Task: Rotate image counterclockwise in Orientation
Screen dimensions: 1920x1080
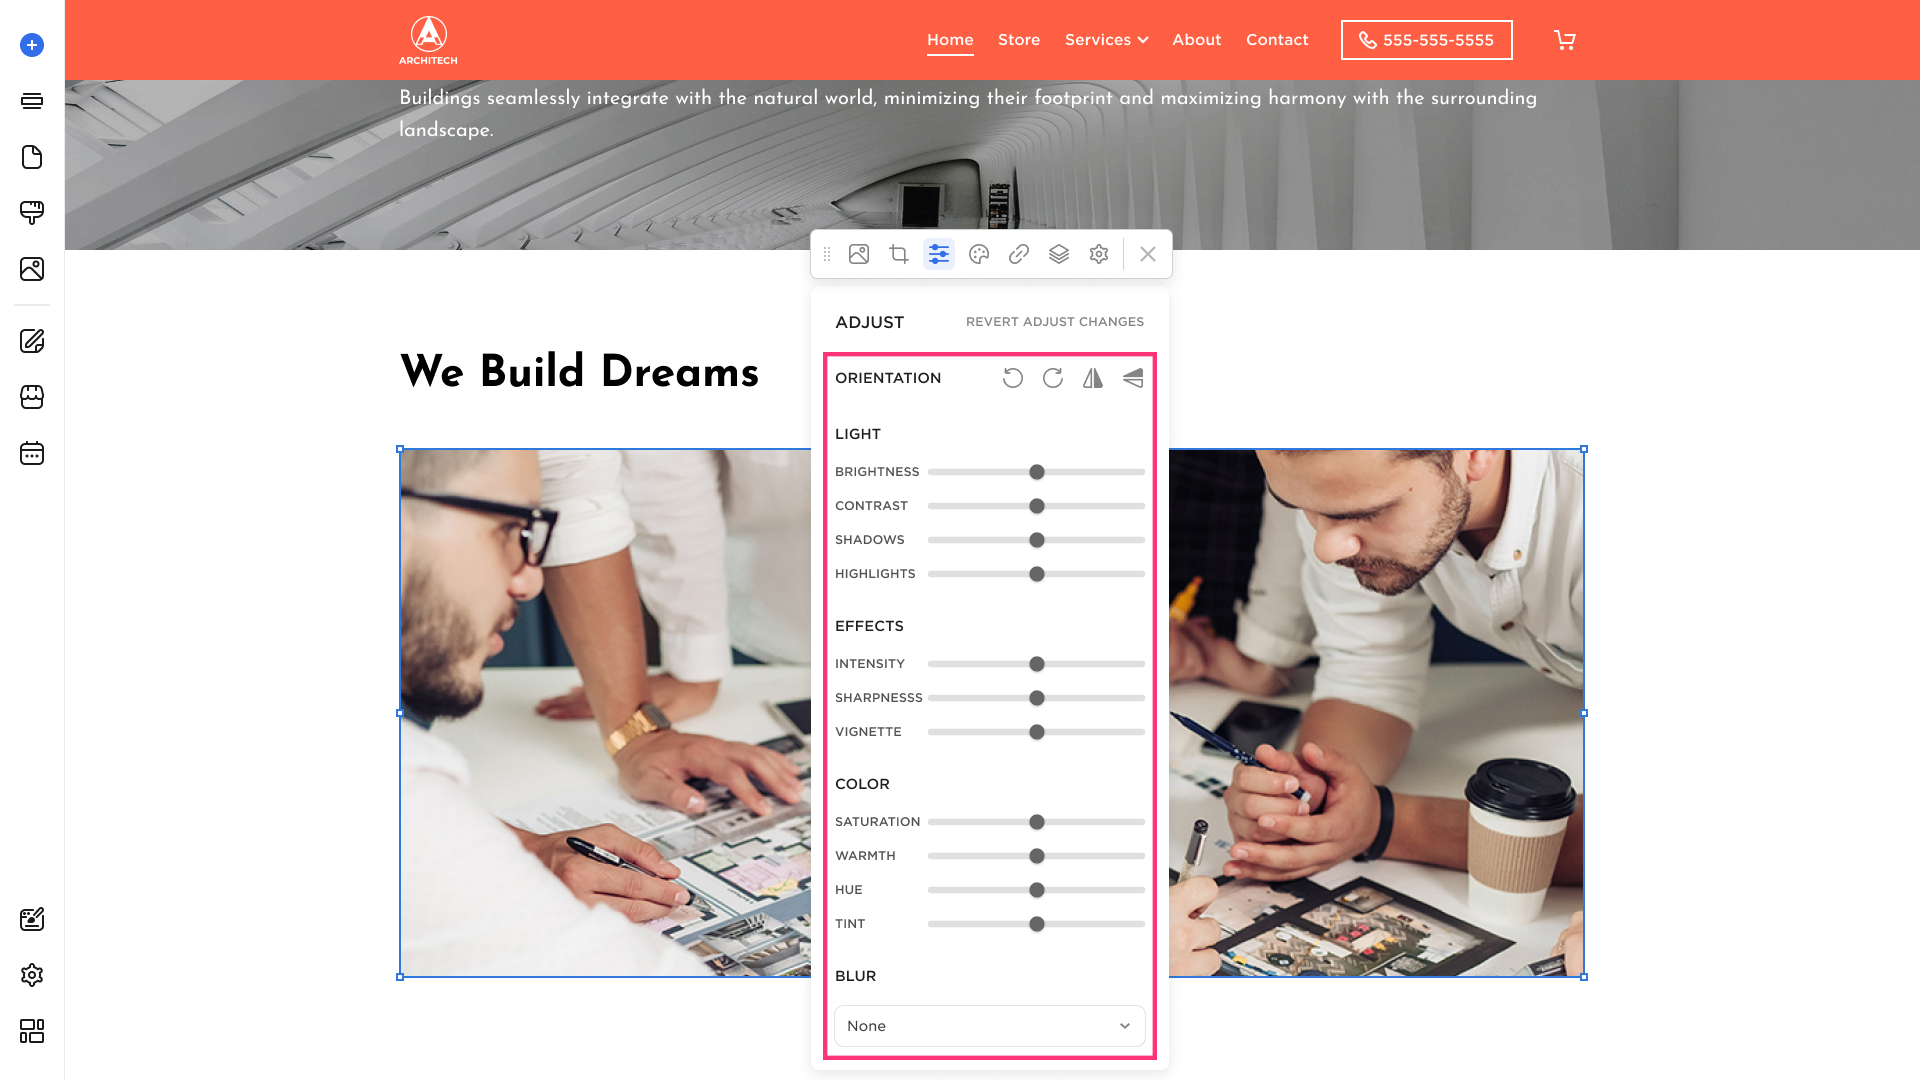Action: coord(1013,378)
